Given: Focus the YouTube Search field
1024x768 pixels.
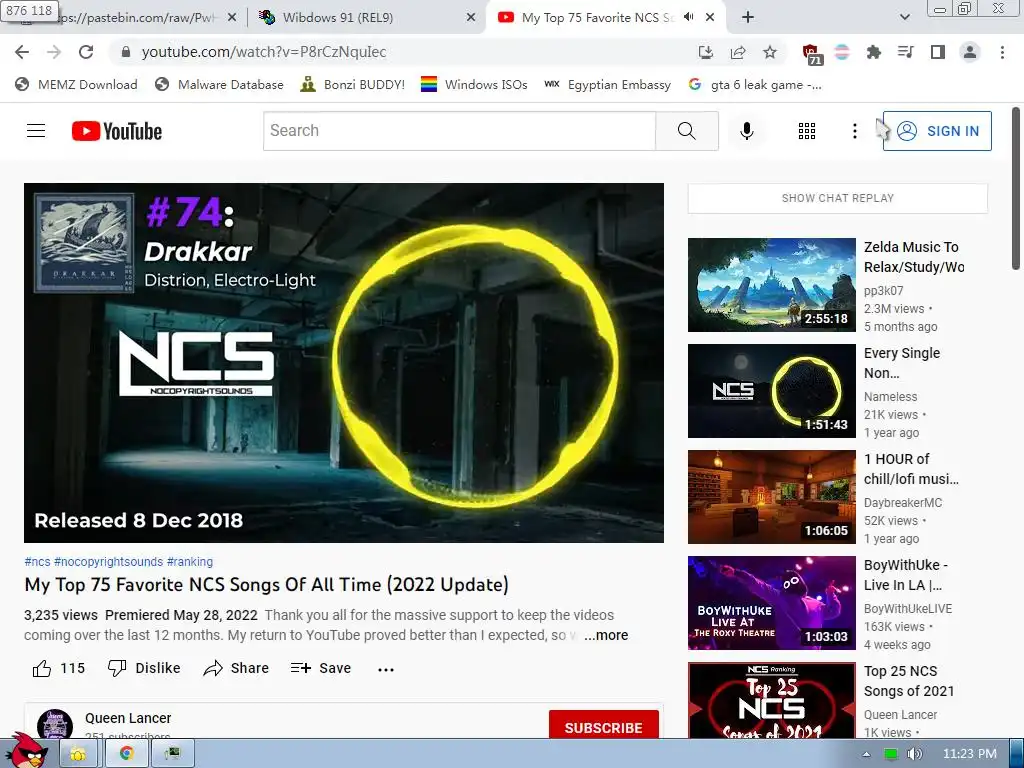Looking at the screenshot, I should point(459,131).
